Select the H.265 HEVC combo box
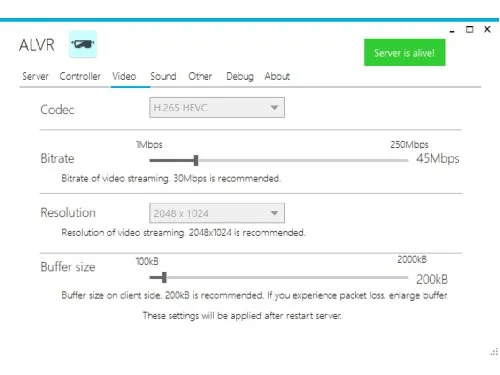 [x=217, y=108]
